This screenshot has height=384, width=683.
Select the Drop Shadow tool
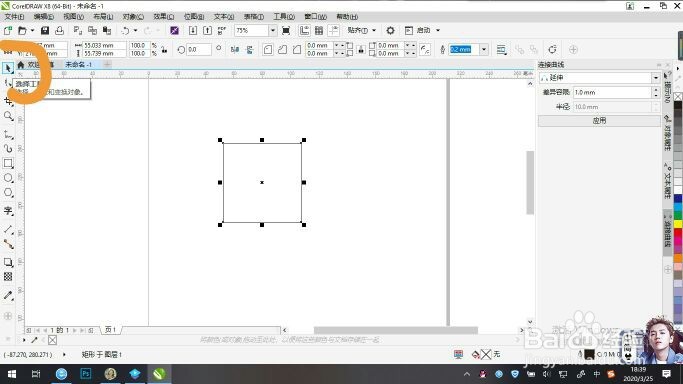(8, 262)
